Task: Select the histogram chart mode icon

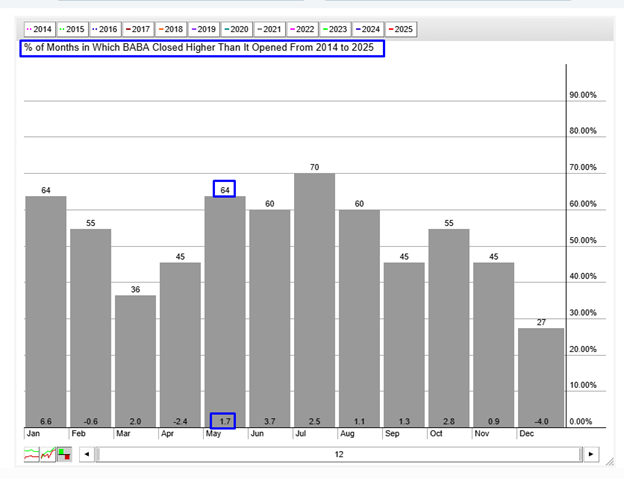Action: (64, 454)
